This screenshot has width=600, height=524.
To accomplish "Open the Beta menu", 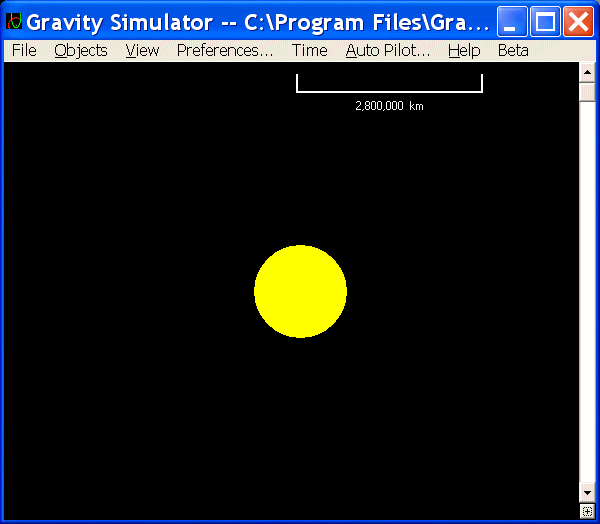I will pyautogui.click(x=513, y=51).
